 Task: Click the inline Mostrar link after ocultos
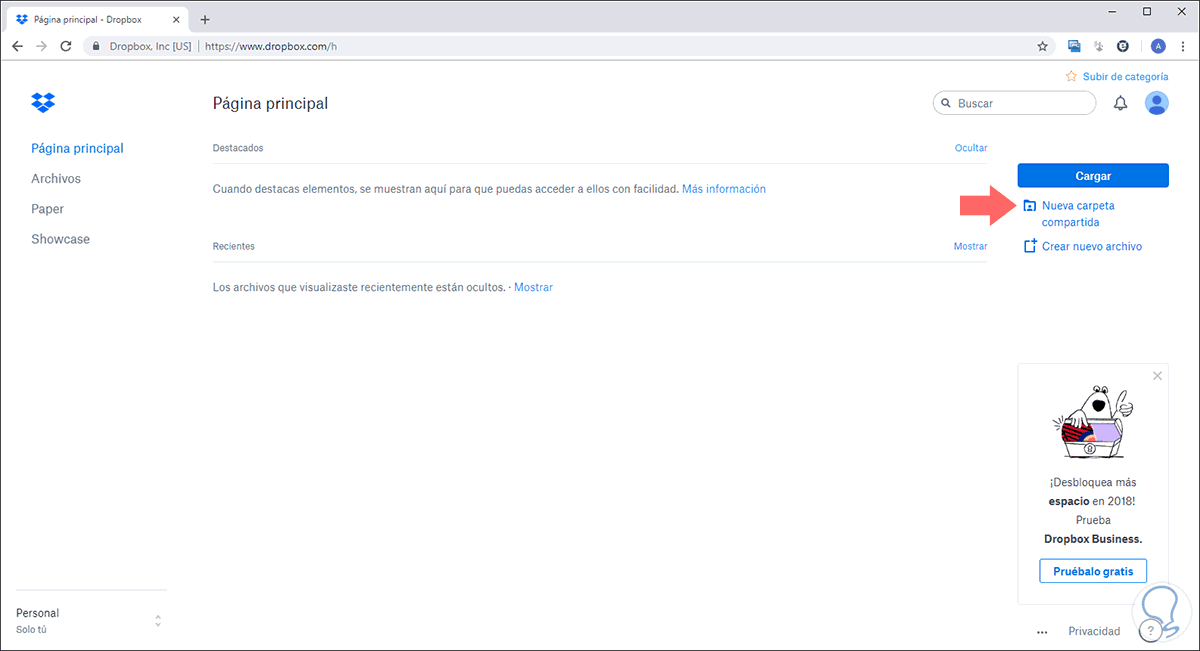tap(533, 287)
